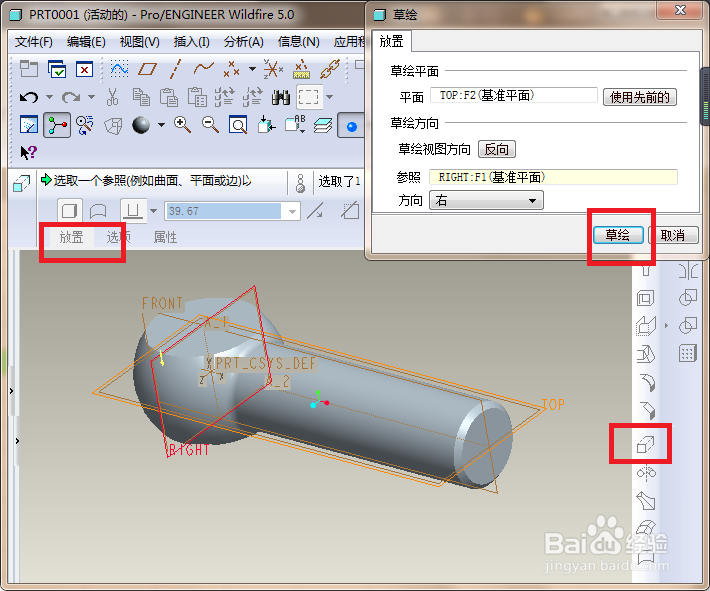The width and height of the screenshot is (710, 591).
Task: Select the Revolve tool in right toolbar
Action: [x=646, y=473]
